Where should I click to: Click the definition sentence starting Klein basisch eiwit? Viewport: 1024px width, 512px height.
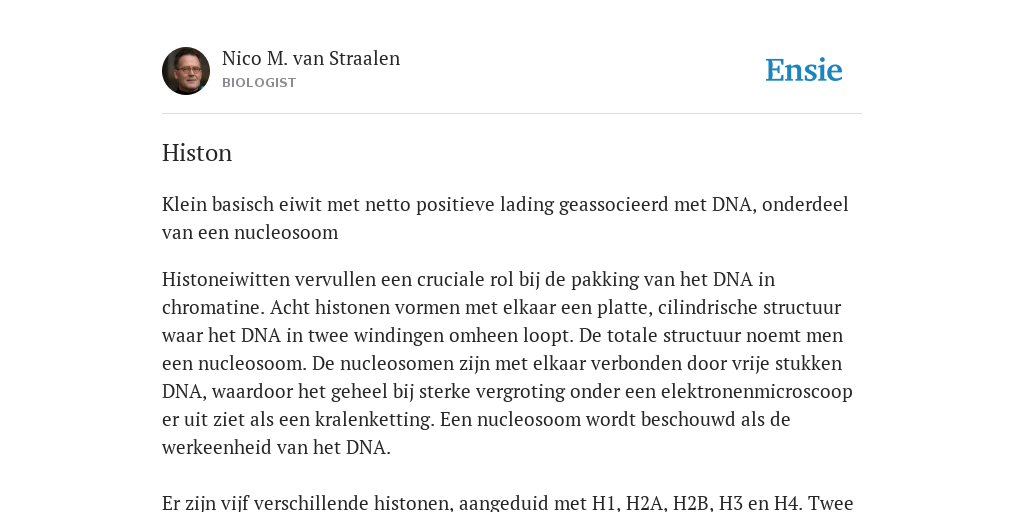coord(505,218)
